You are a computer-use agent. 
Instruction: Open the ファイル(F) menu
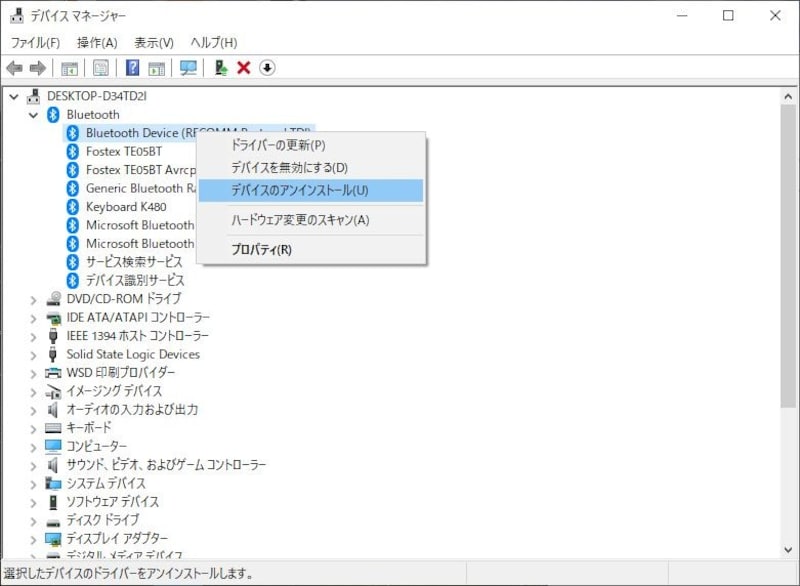click(35, 43)
